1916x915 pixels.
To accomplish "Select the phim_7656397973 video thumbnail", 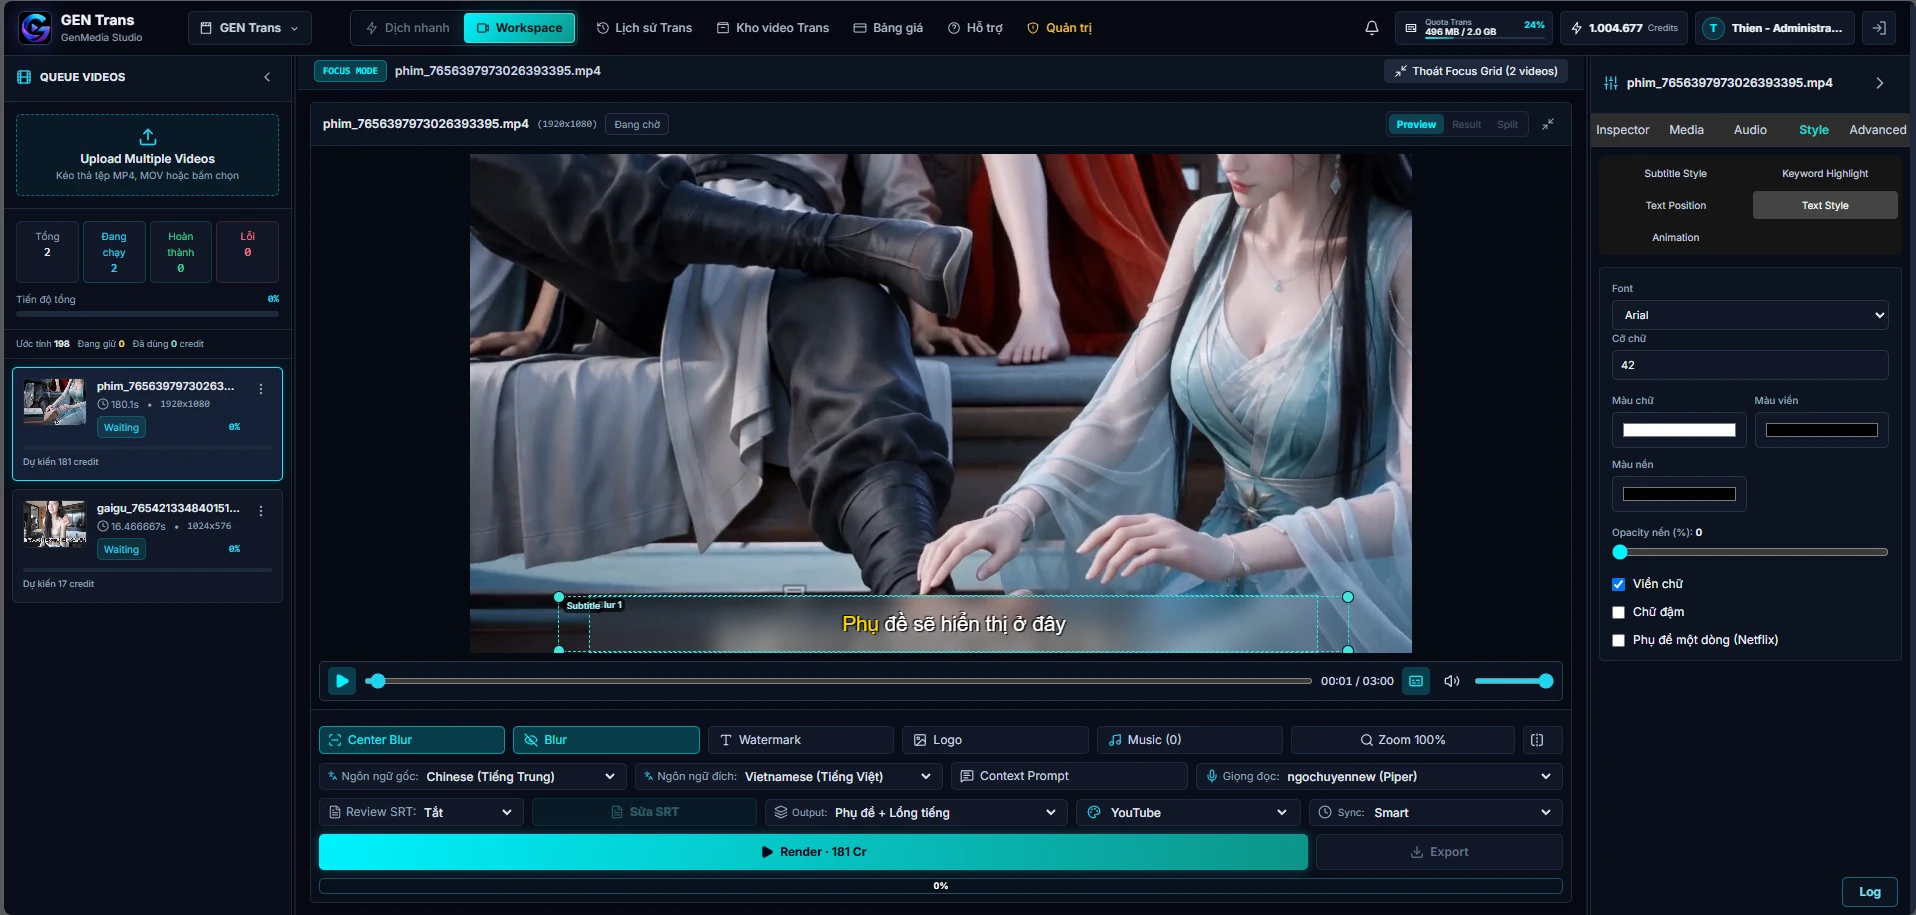I will [x=54, y=402].
